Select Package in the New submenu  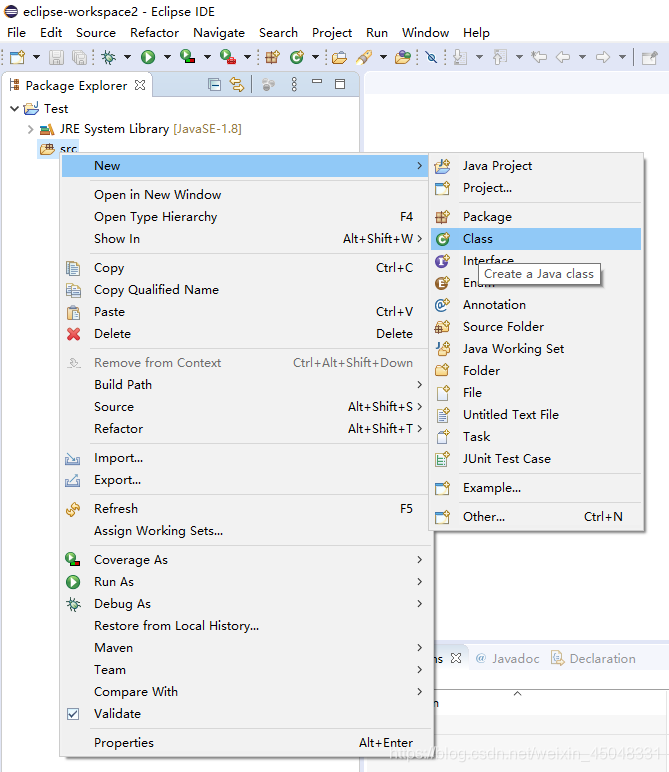pyautogui.click(x=536, y=217)
